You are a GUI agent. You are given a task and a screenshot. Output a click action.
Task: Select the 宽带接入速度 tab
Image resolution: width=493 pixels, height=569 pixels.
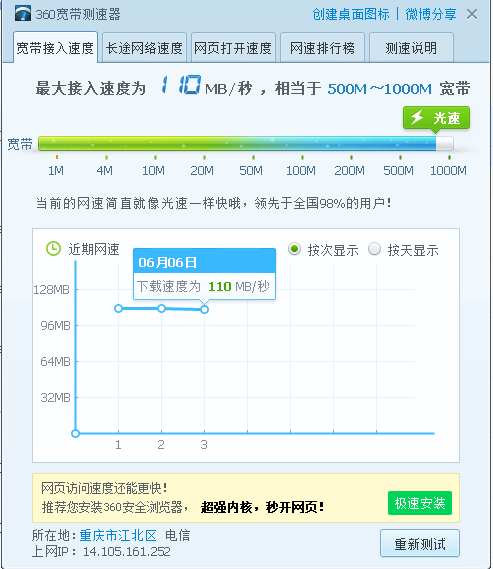click(x=56, y=48)
